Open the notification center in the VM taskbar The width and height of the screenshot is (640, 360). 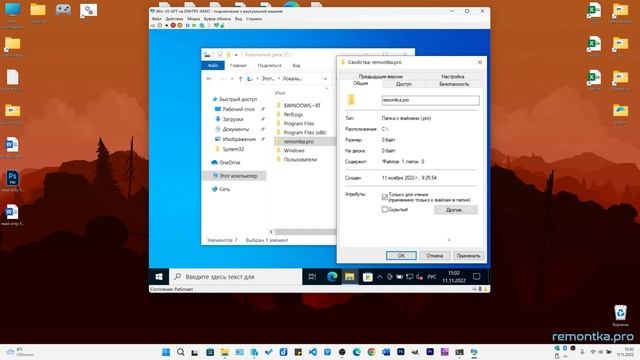click(x=476, y=277)
